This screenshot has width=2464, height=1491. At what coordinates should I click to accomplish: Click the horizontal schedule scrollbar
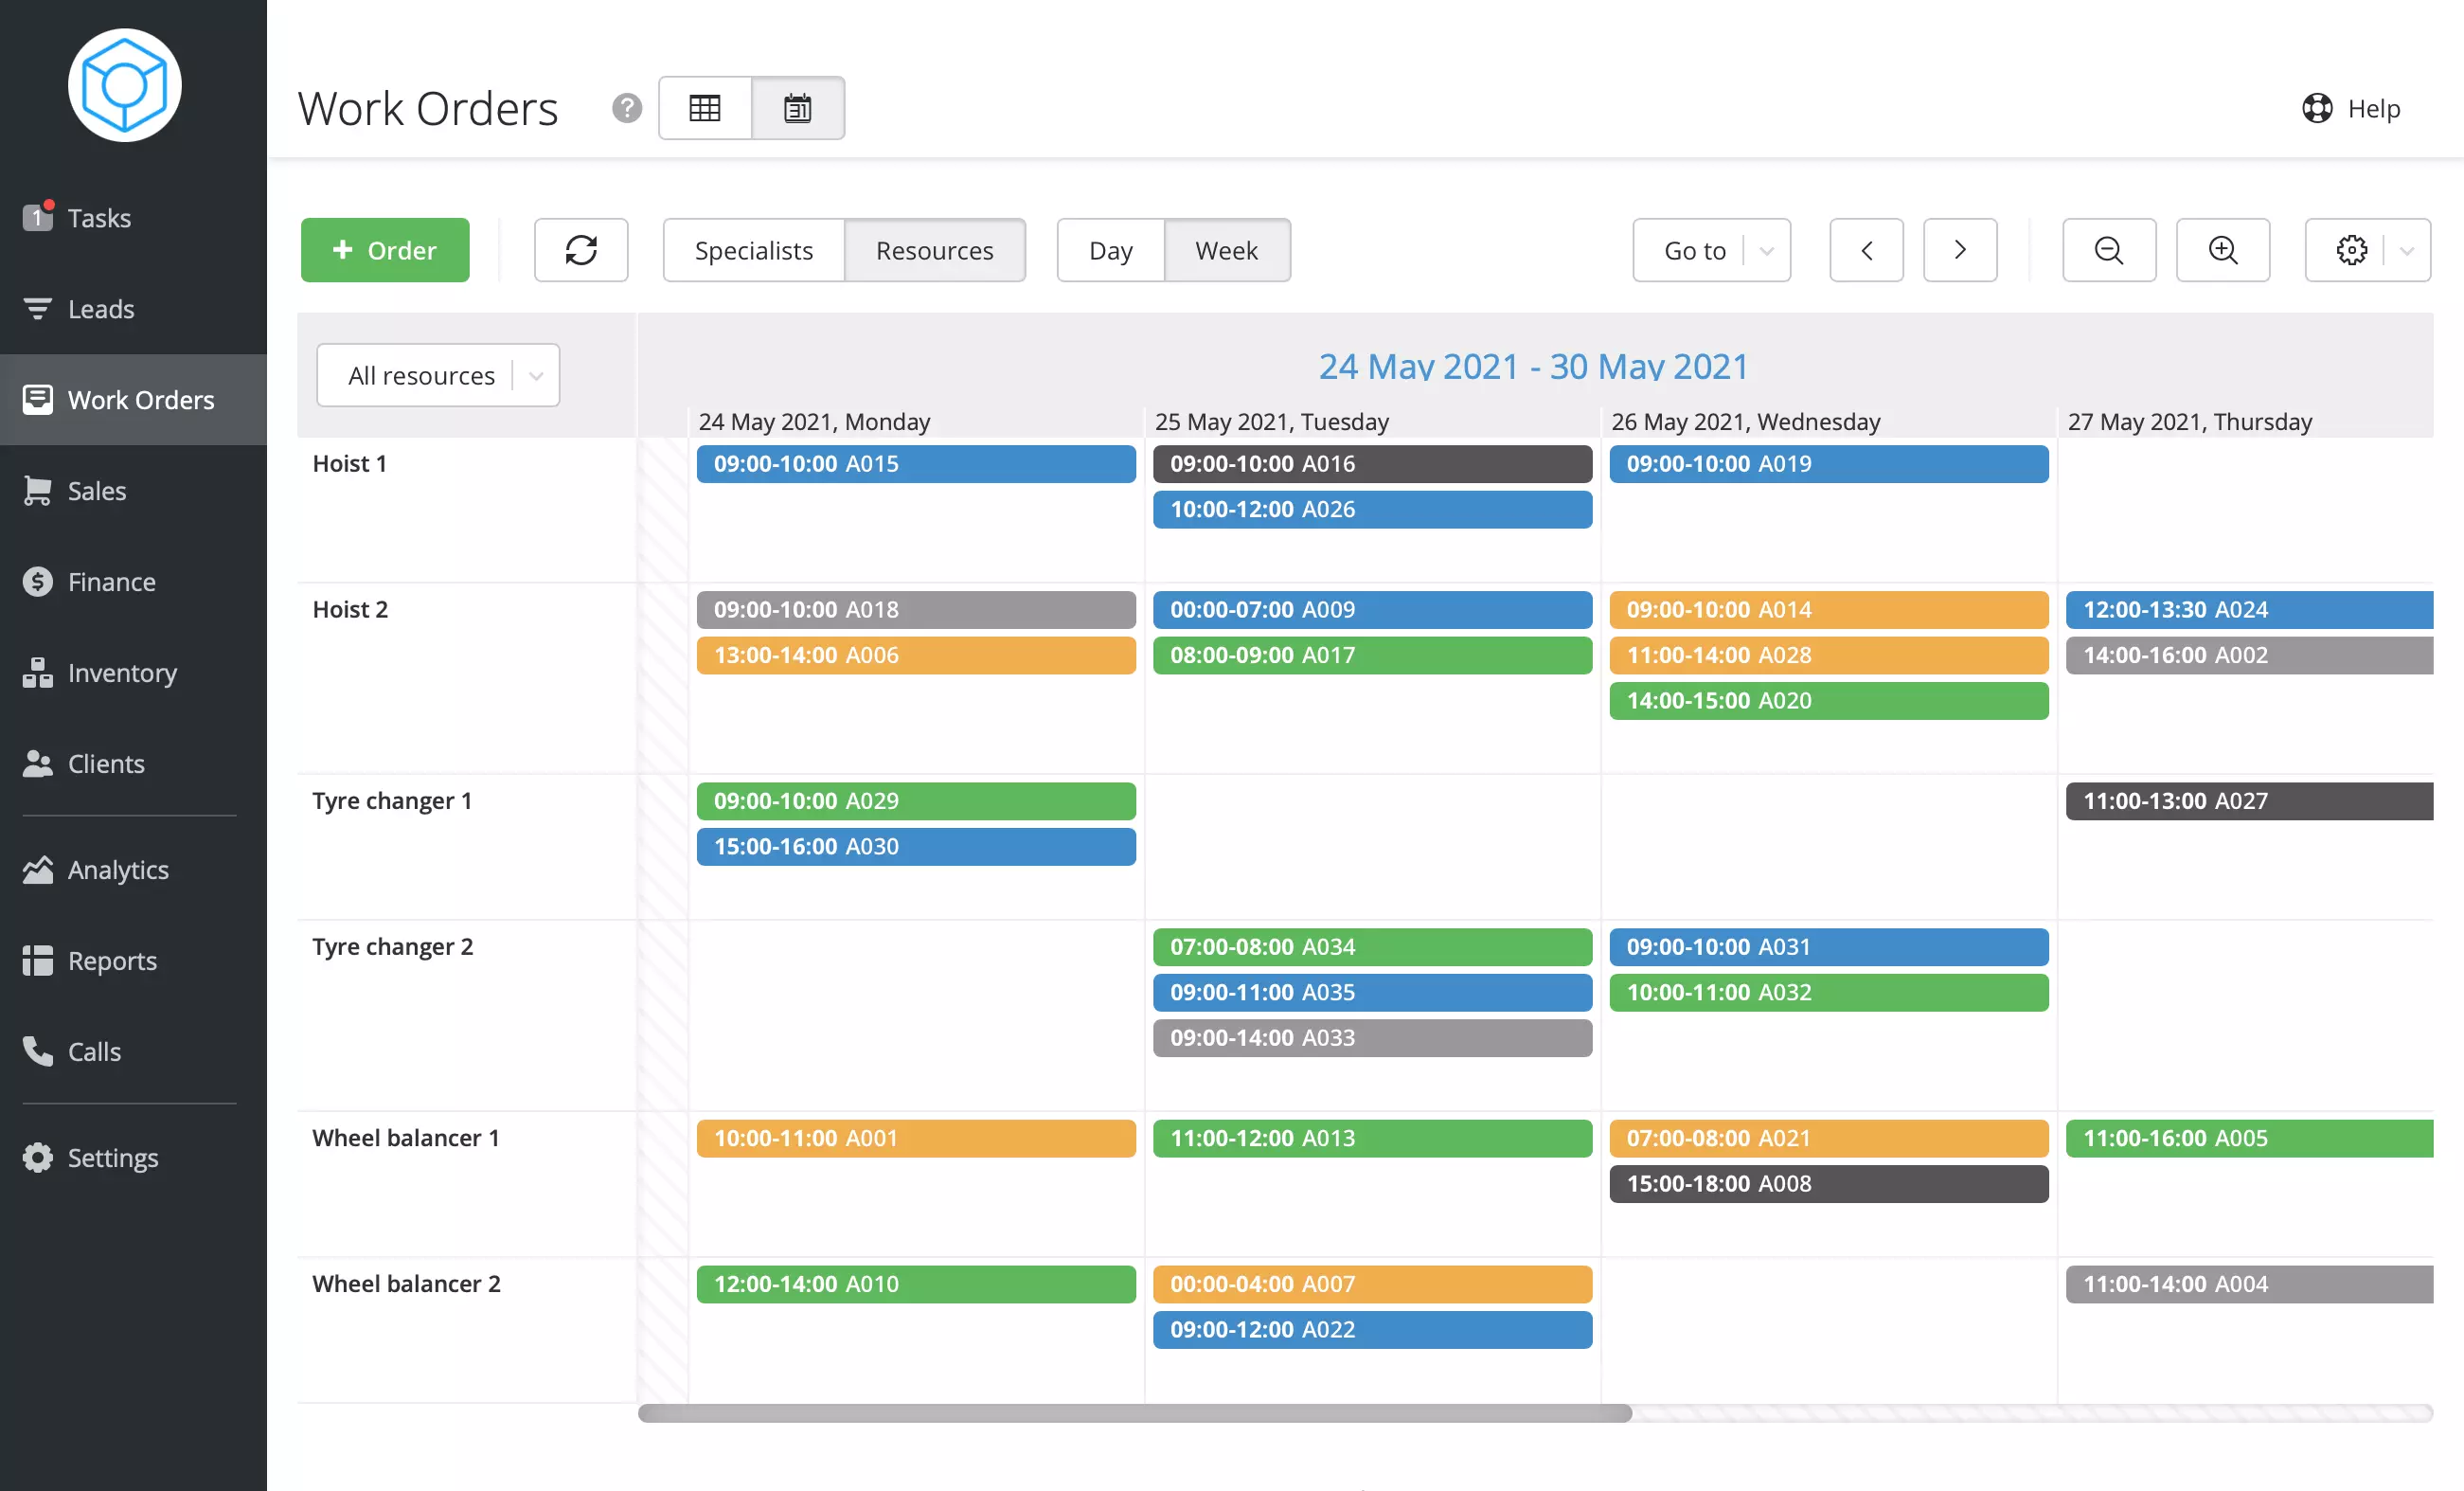coord(1135,1413)
